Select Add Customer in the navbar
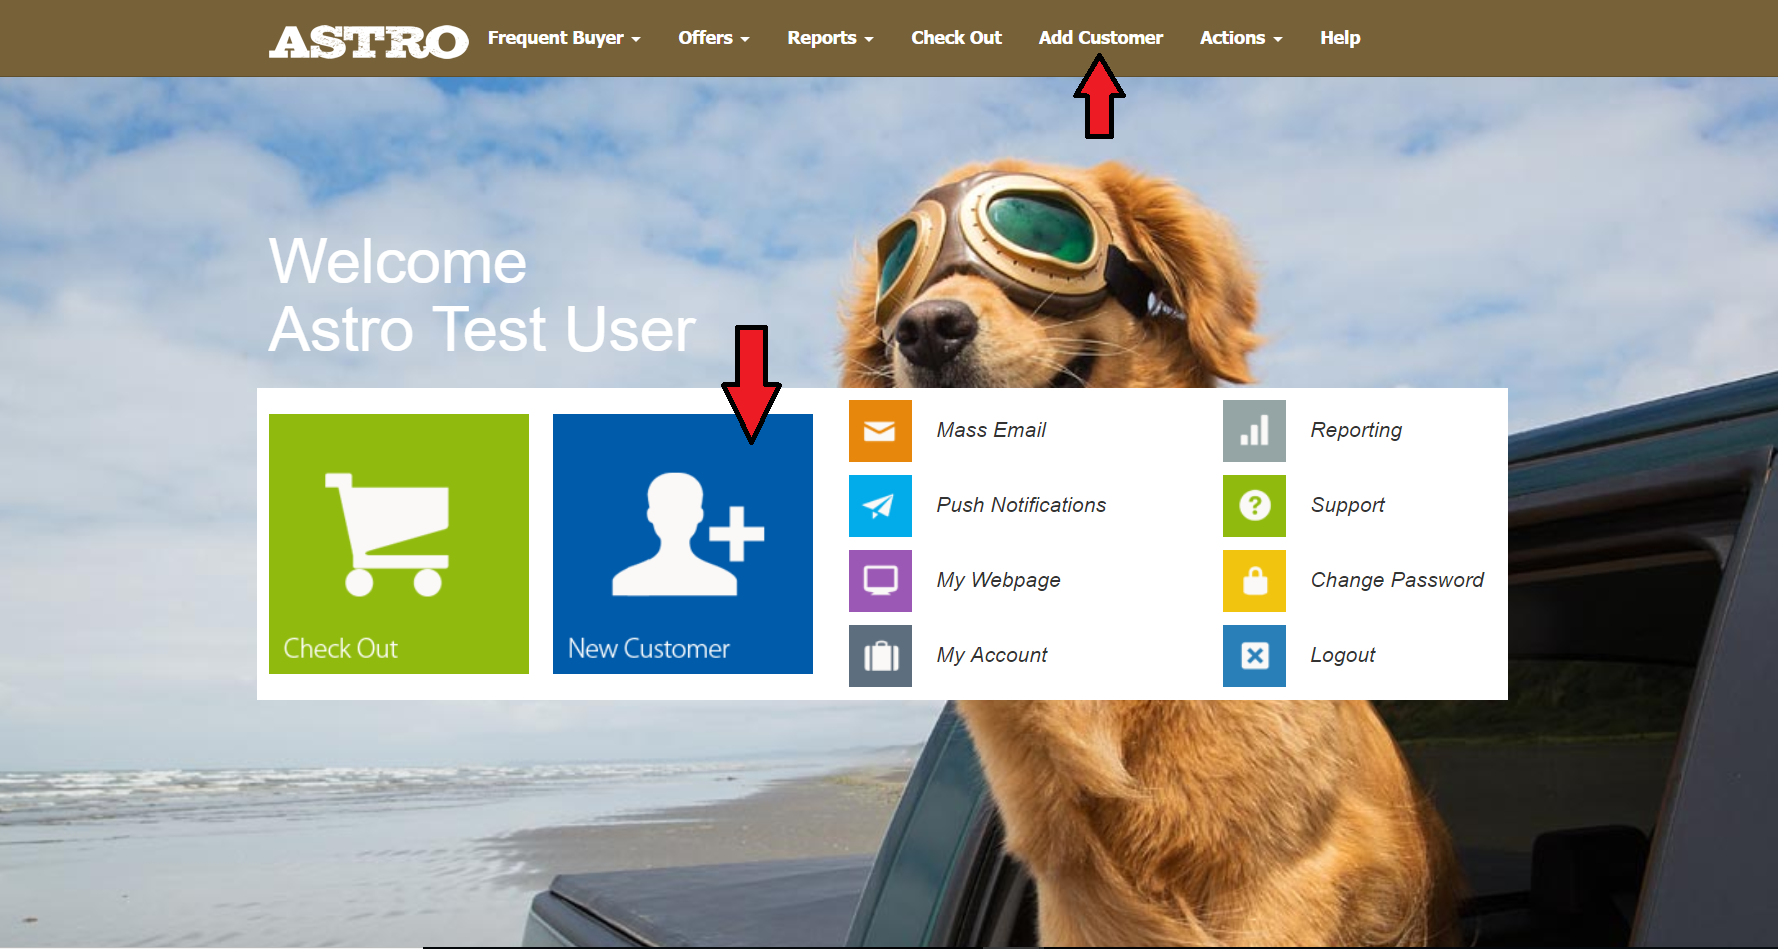 coord(1101,38)
